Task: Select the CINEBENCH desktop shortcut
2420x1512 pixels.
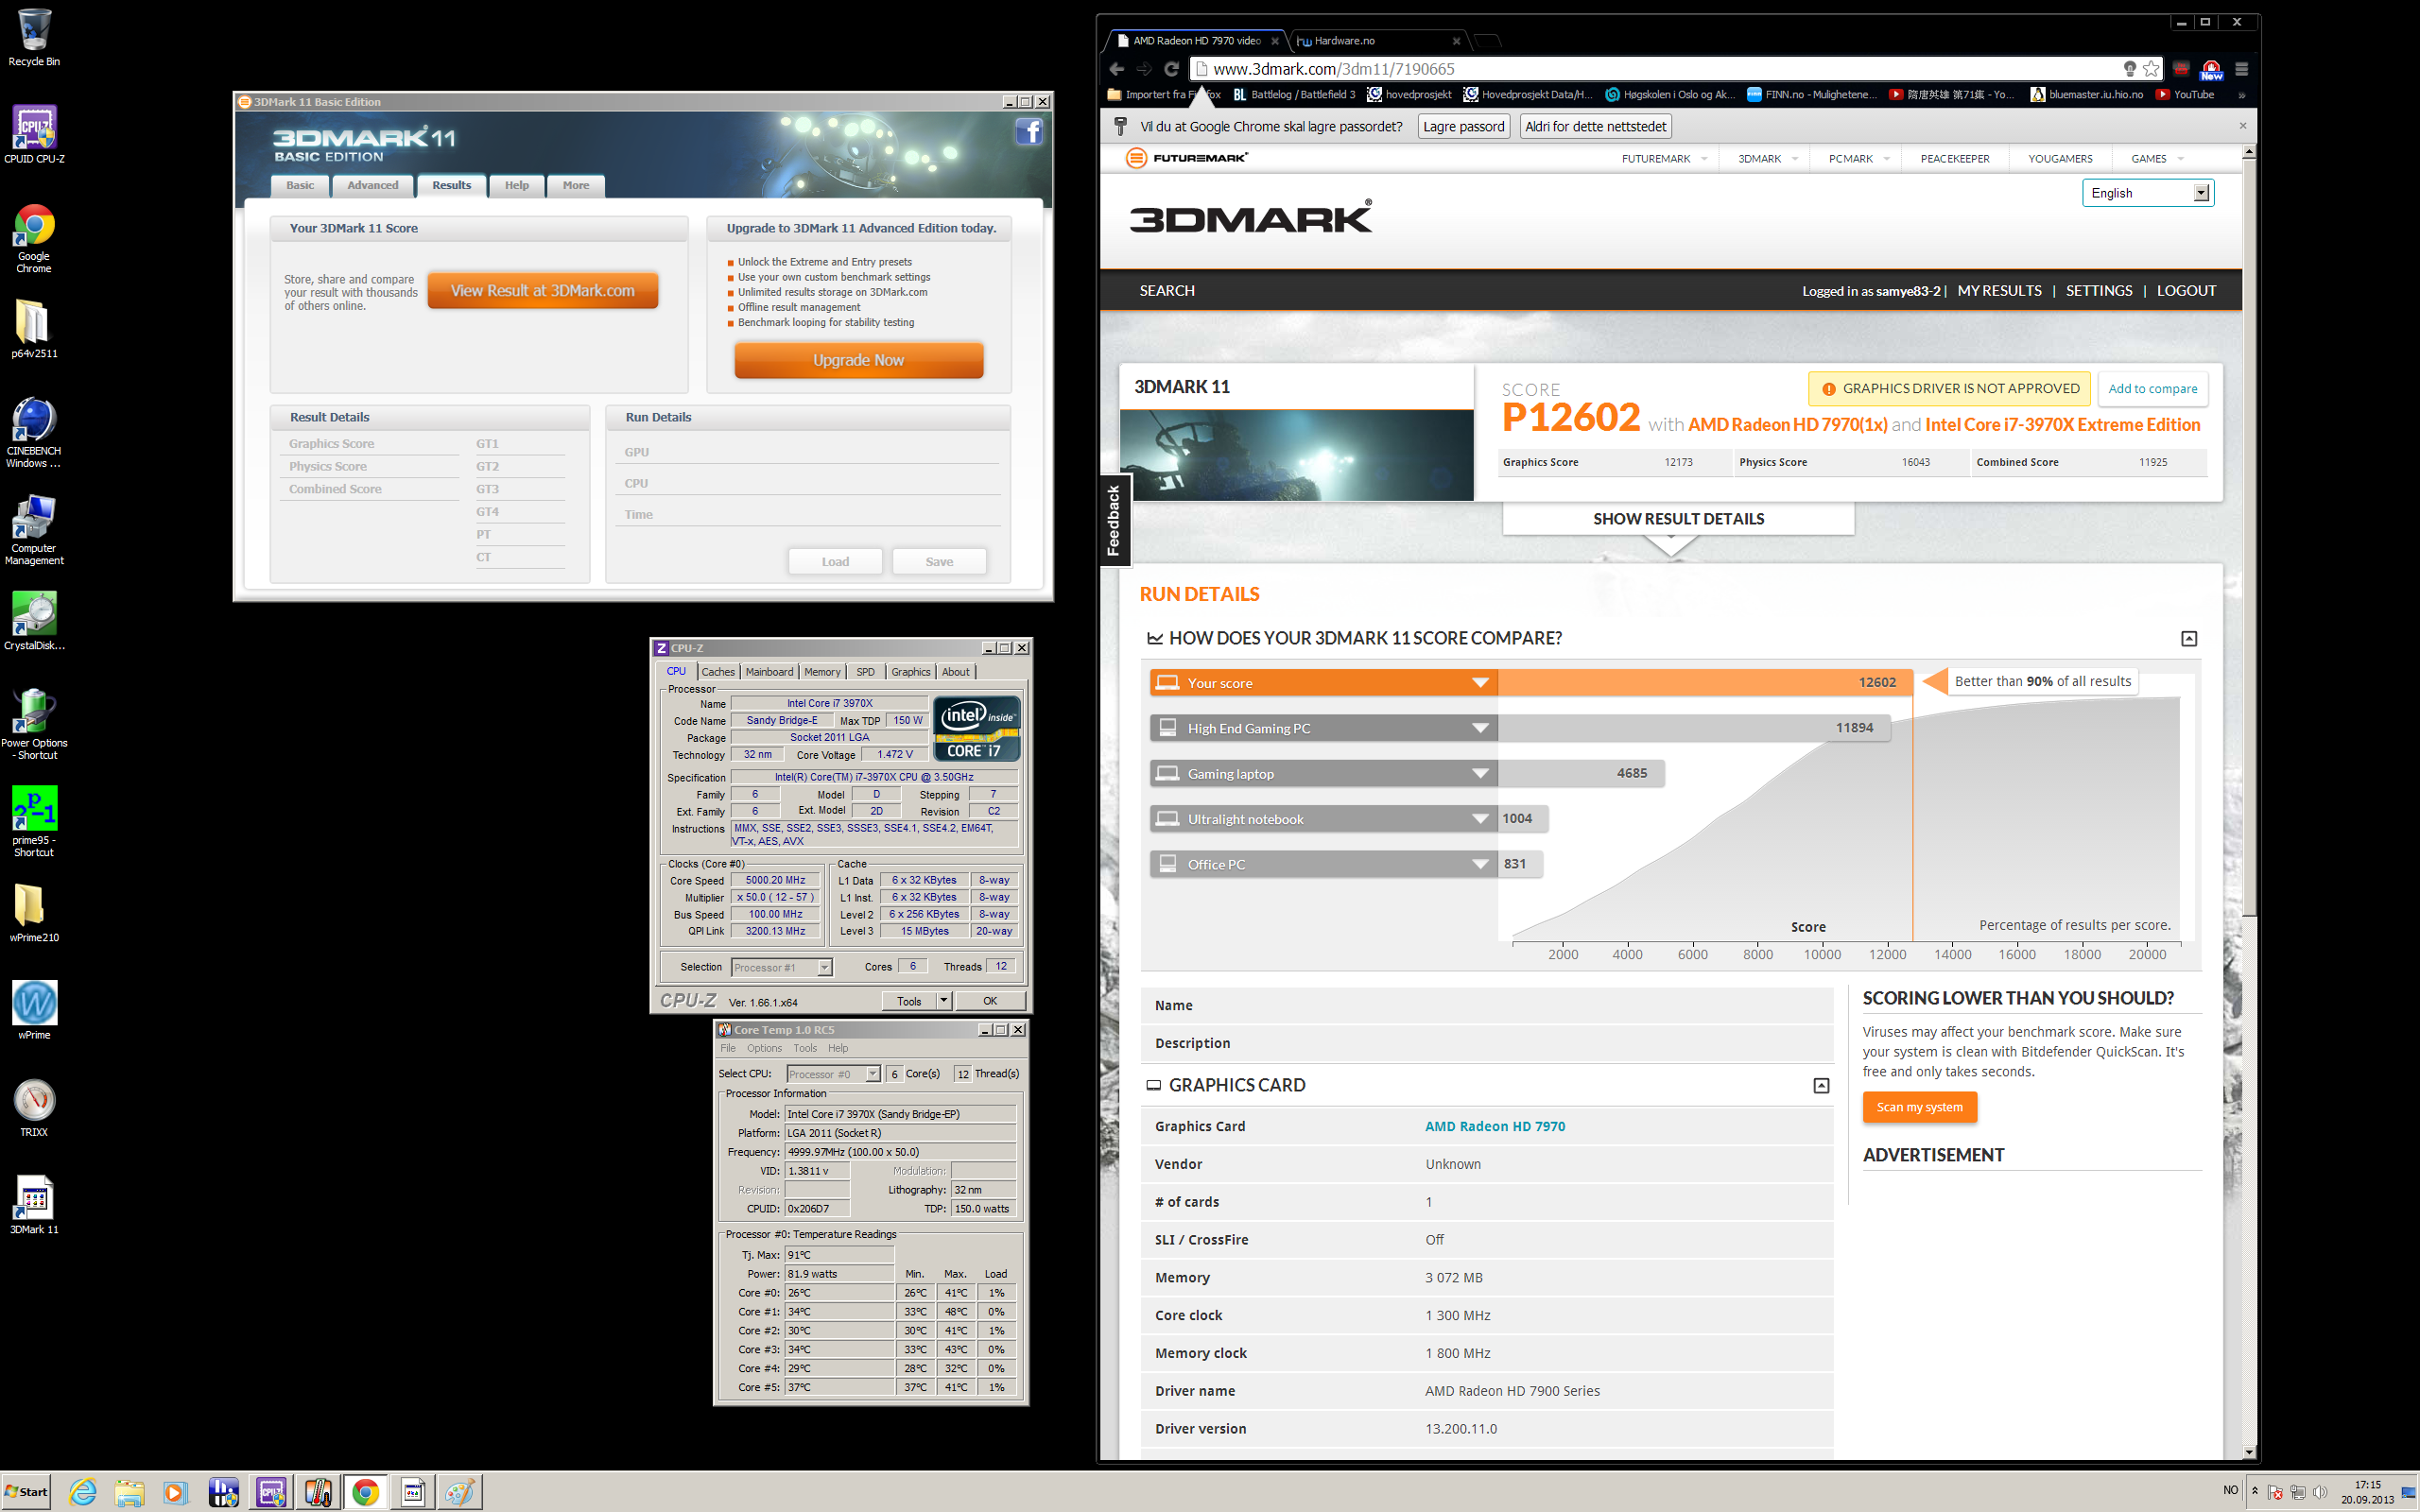Action: [34, 432]
